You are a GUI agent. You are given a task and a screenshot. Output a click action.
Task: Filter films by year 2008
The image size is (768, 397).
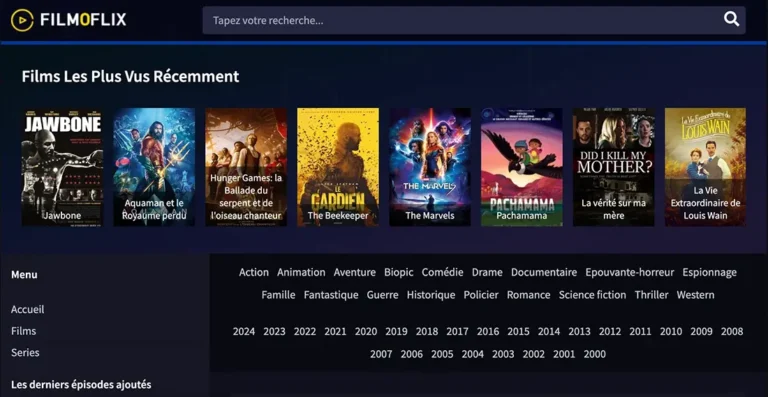click(x=732, y=331)
